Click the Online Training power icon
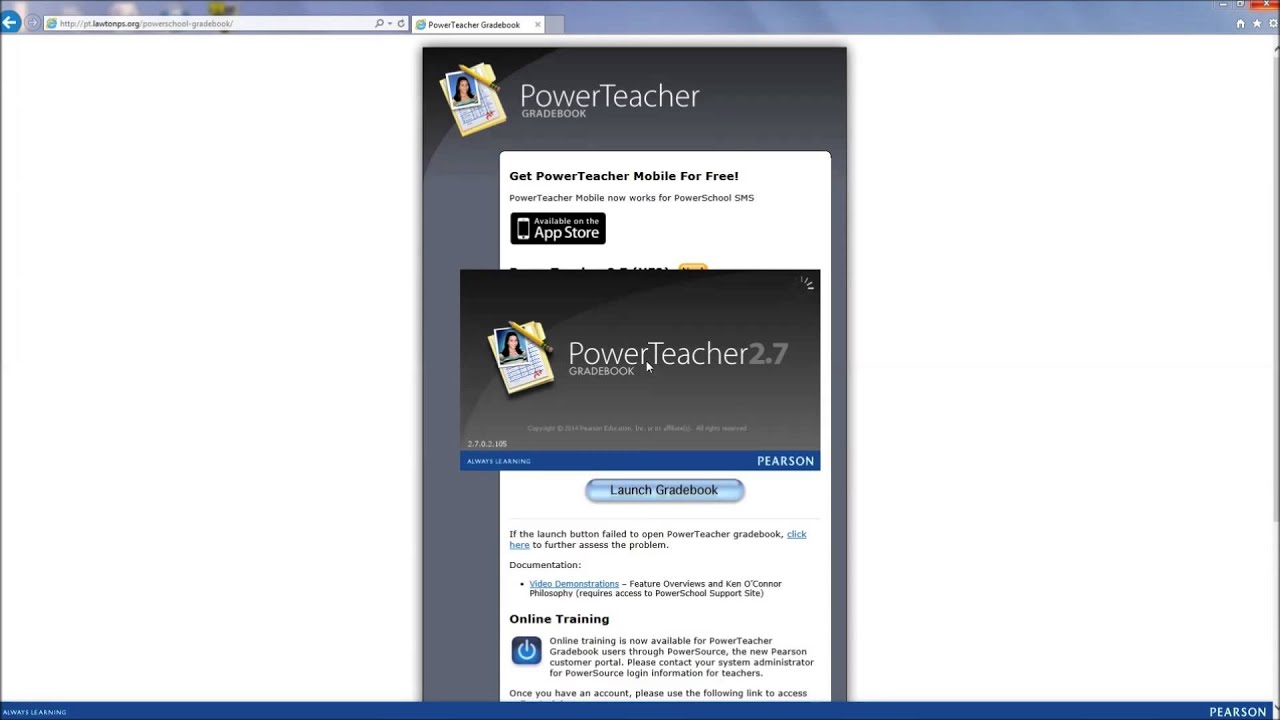1280x720 pixels. pyautogui.click(x=526, y=651)
